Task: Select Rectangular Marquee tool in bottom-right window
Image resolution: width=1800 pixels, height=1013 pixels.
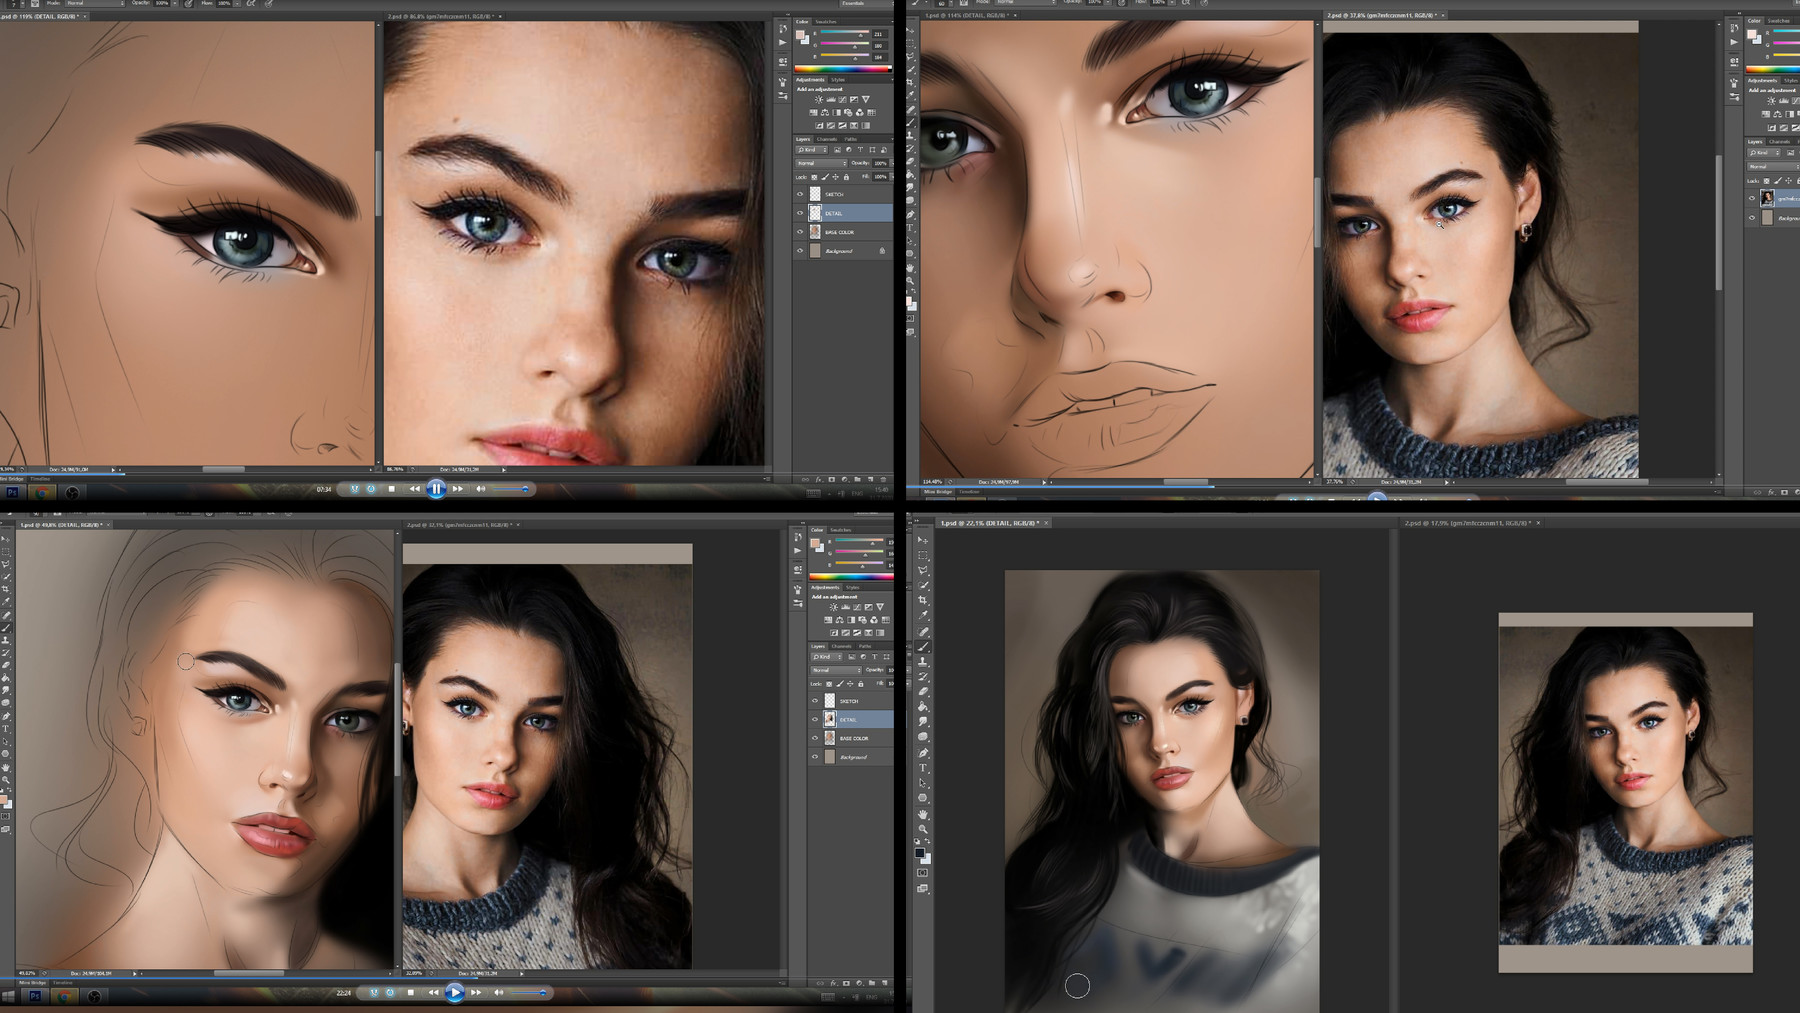Action: pyautogui.click(x=922, y=555)
